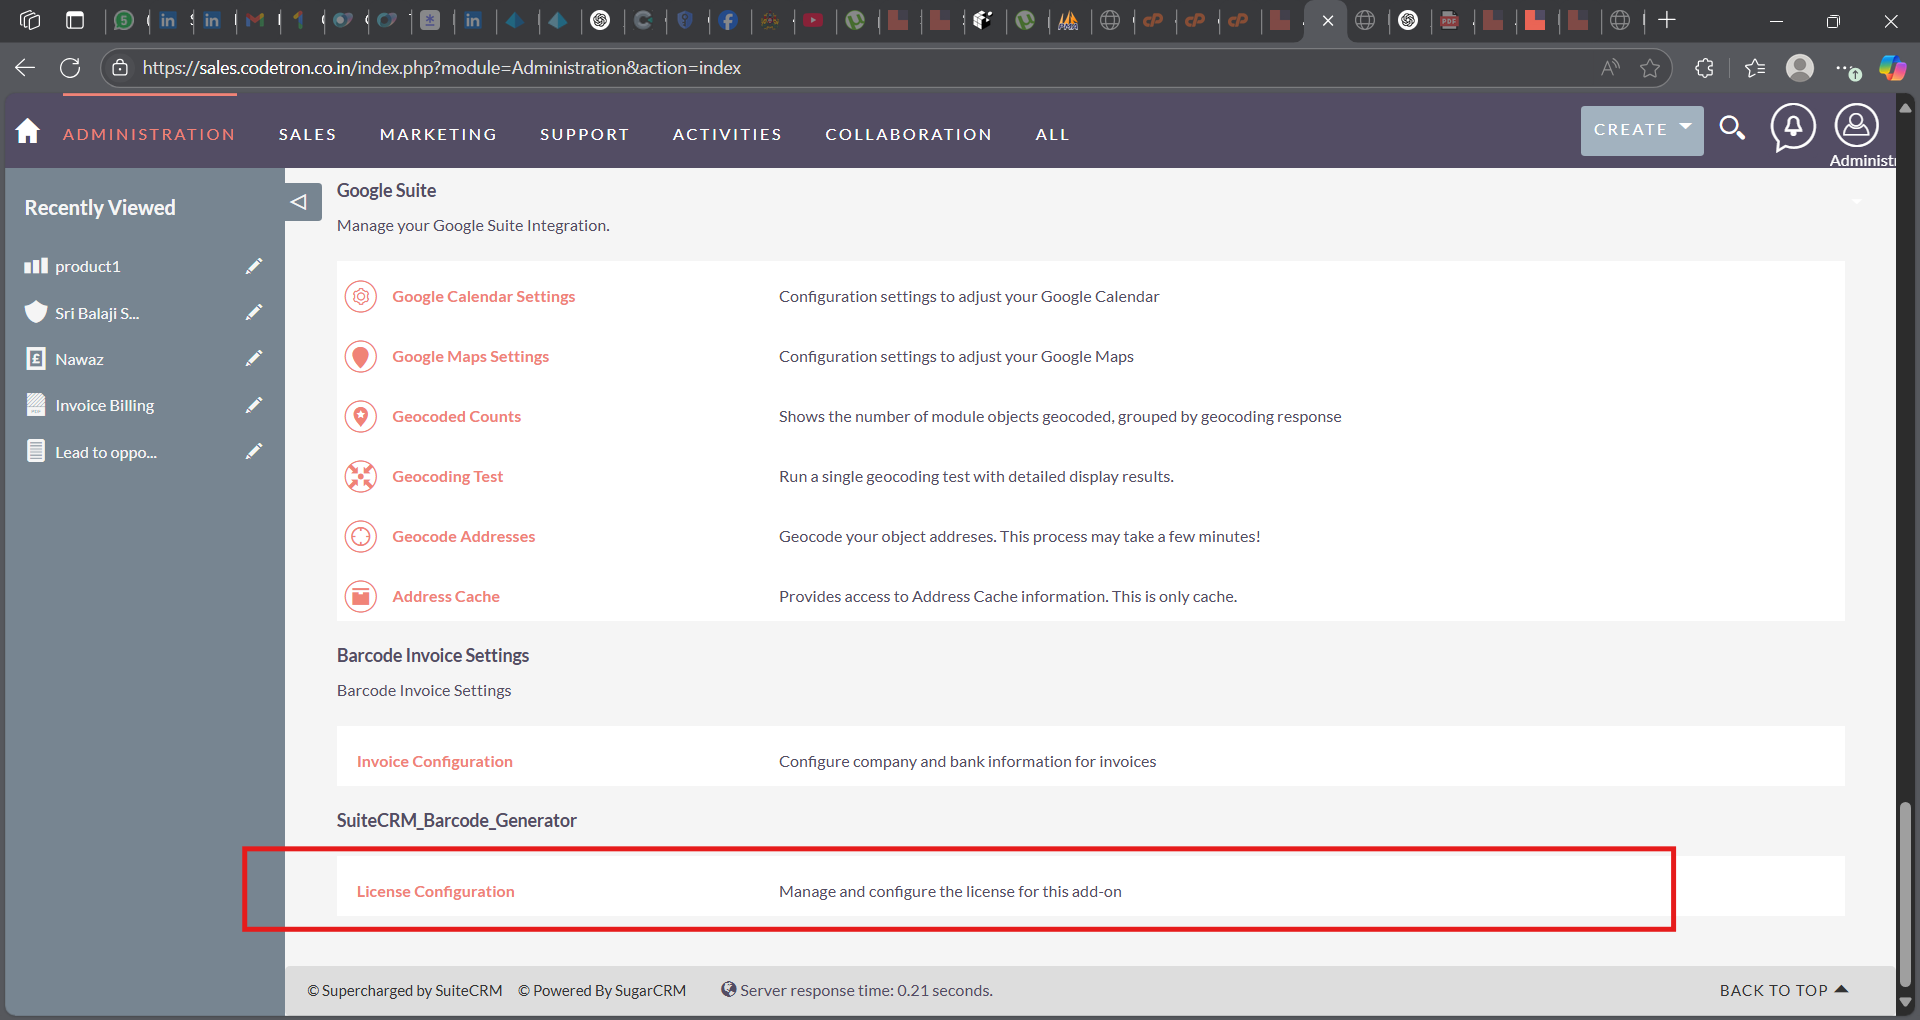Open the ALL menu
The width and height of the screenshot is (1920, 1020).
point(1052,134)
